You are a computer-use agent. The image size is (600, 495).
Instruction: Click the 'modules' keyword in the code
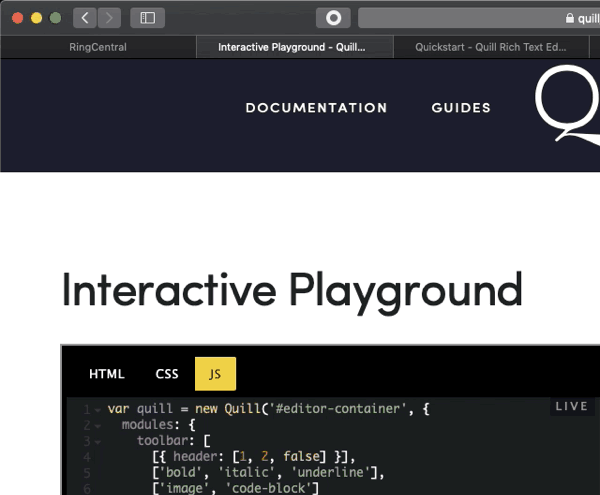click(x=147, y=425)
